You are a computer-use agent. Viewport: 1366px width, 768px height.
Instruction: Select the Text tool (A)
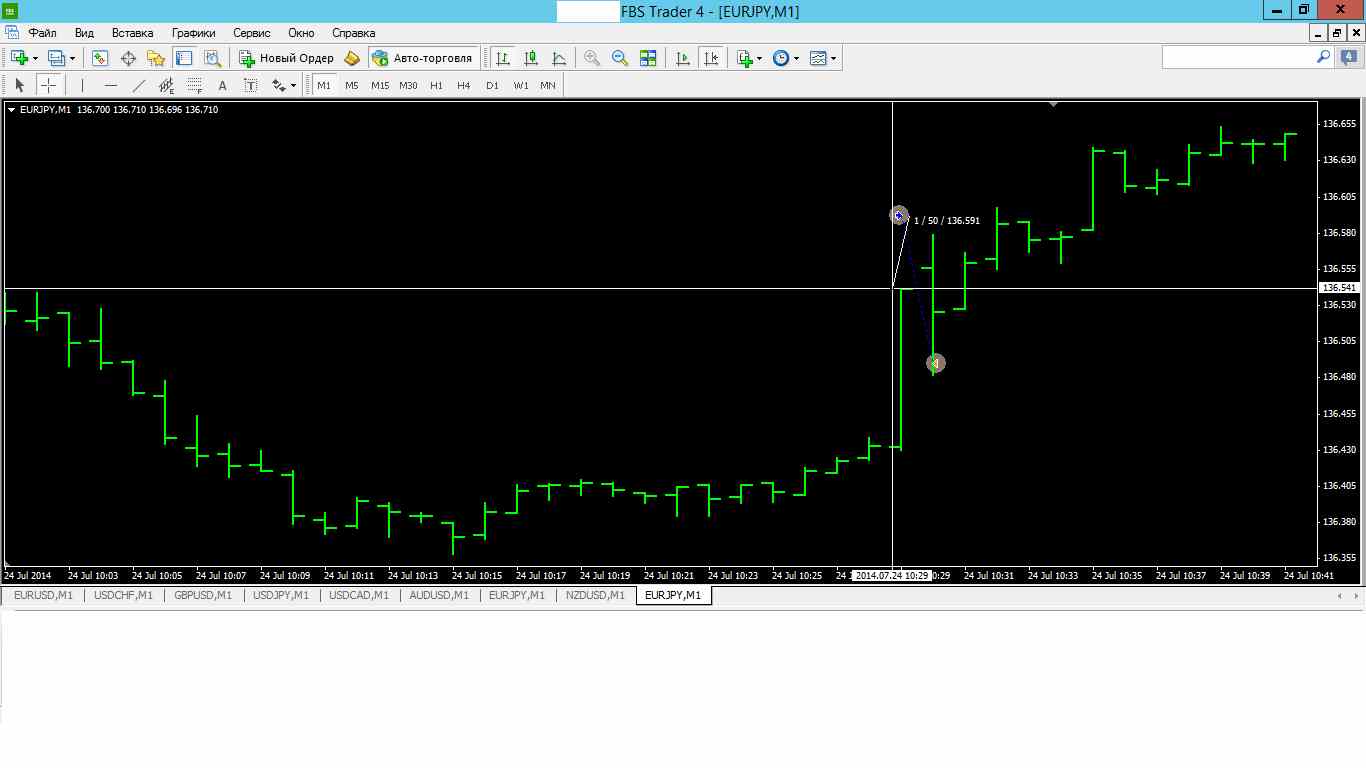click(222, 85)
